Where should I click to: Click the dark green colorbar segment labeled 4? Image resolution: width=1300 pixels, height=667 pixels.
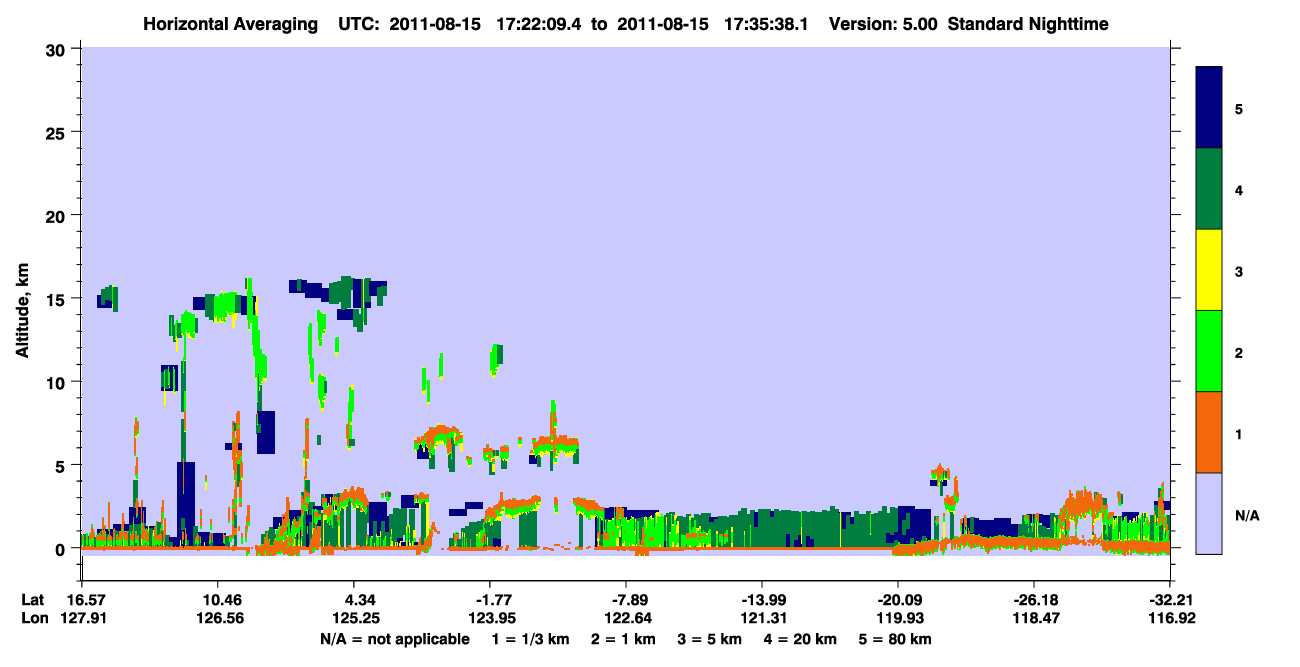coord(1209,189)
